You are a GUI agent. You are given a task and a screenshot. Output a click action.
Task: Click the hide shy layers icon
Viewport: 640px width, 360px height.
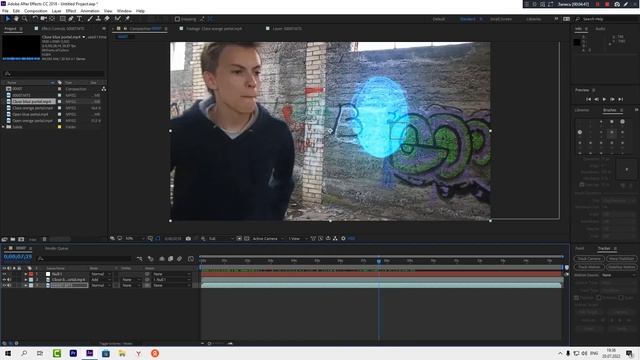coord(162,259)
